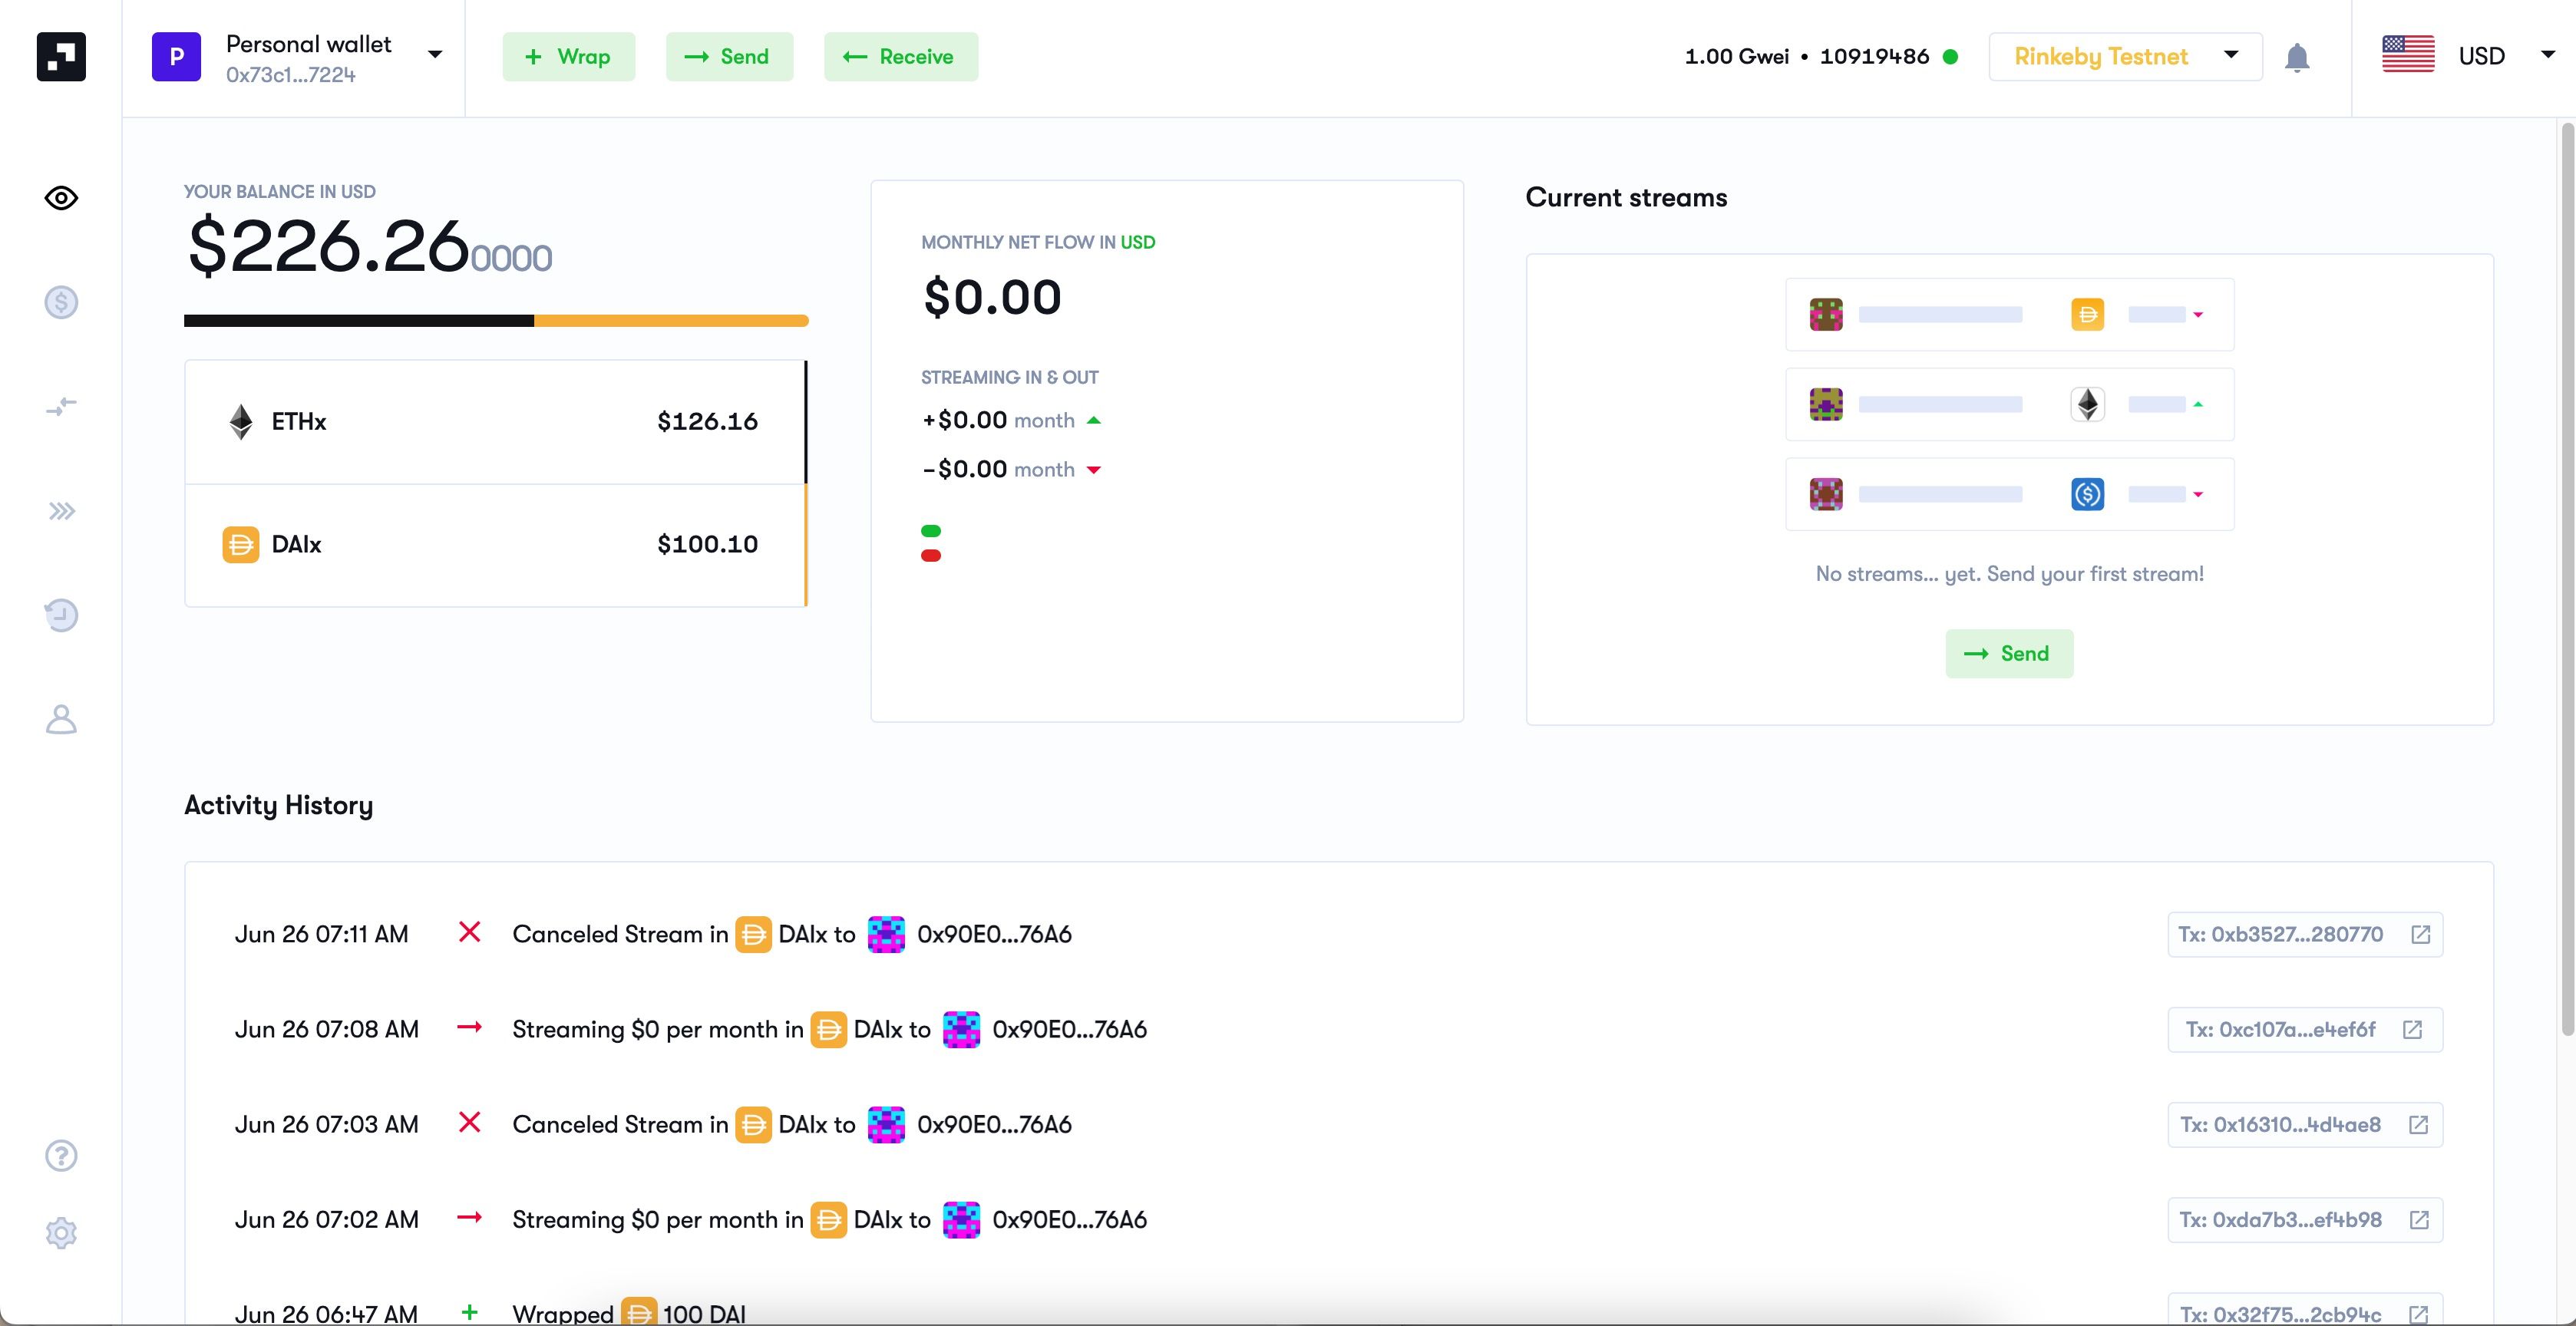Click the purple P wallet avatar
This screenshot has width=2576, height=1326.
pyautogui.click(x=176, y=56)
